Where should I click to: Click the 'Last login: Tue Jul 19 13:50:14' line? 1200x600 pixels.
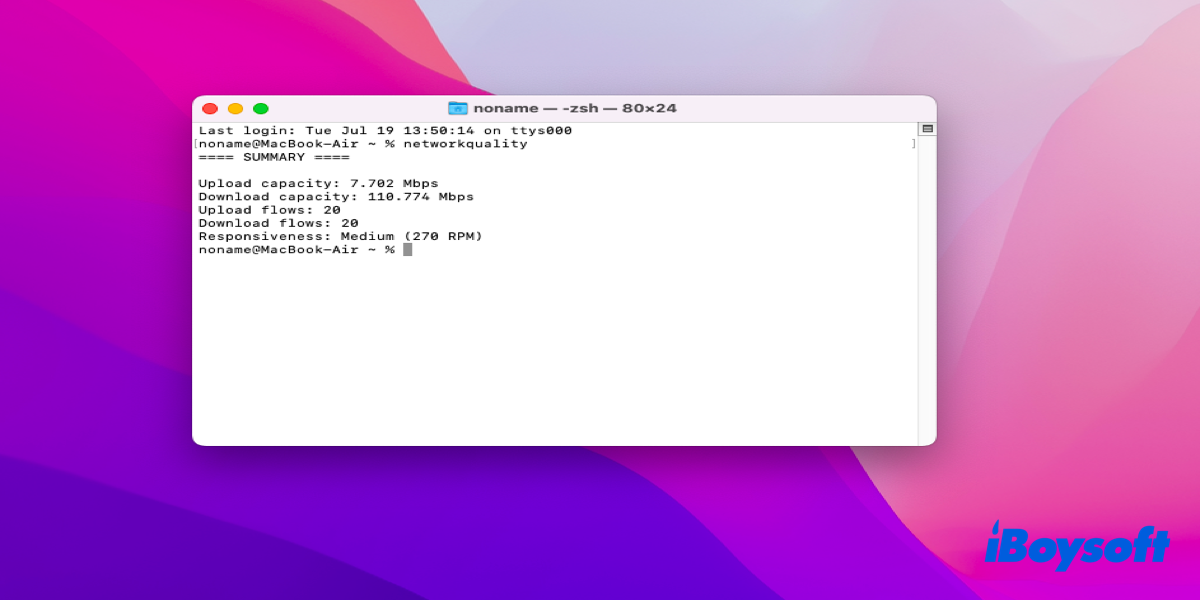pyautogui.click(x=385, y=131)
